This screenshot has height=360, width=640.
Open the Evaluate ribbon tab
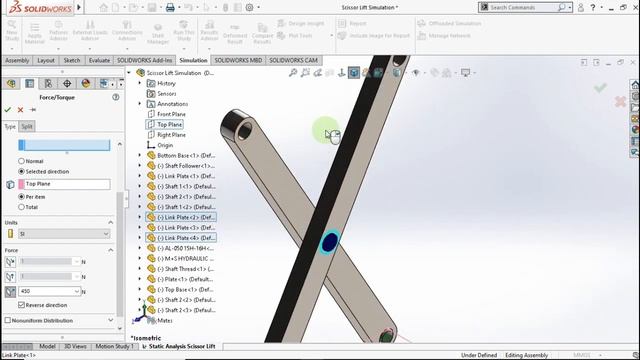point(99,60)
